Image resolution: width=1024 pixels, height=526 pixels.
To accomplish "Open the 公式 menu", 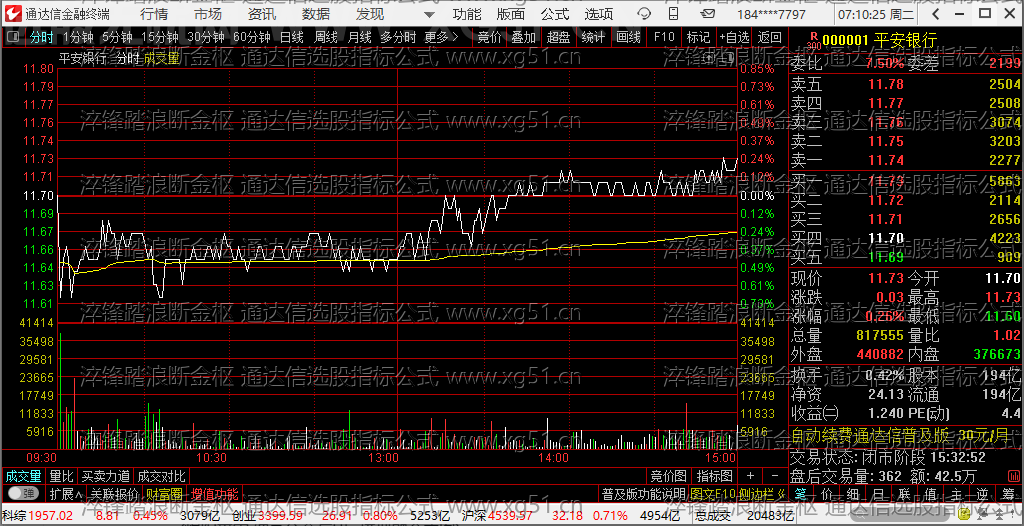I will coord(555,14).
